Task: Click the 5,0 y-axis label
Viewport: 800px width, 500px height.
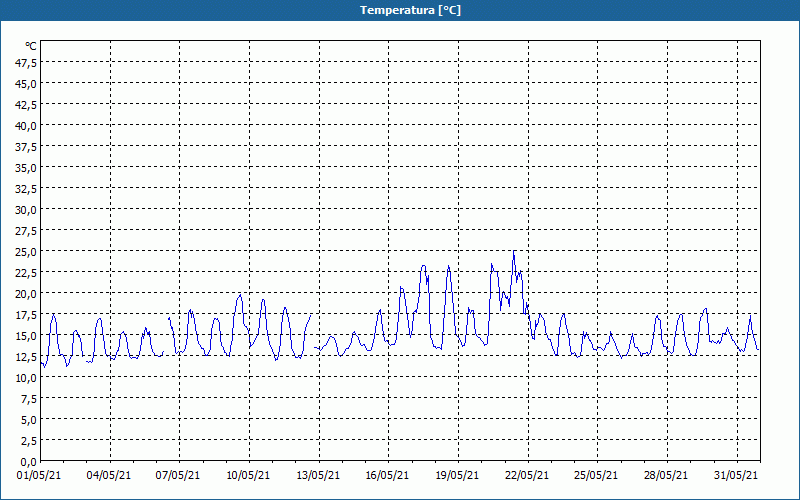Action: click(29, 420)
